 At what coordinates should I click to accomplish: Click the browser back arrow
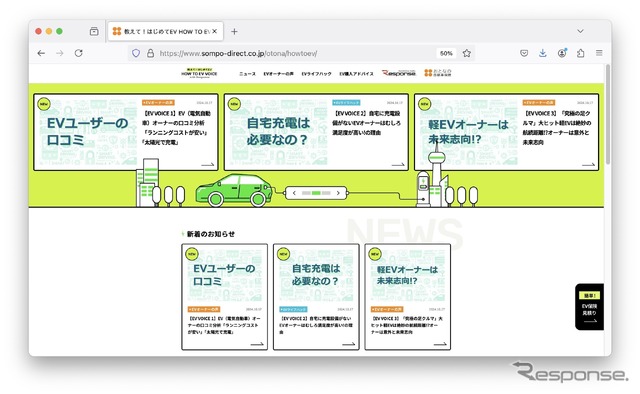[x=41, y=53]
